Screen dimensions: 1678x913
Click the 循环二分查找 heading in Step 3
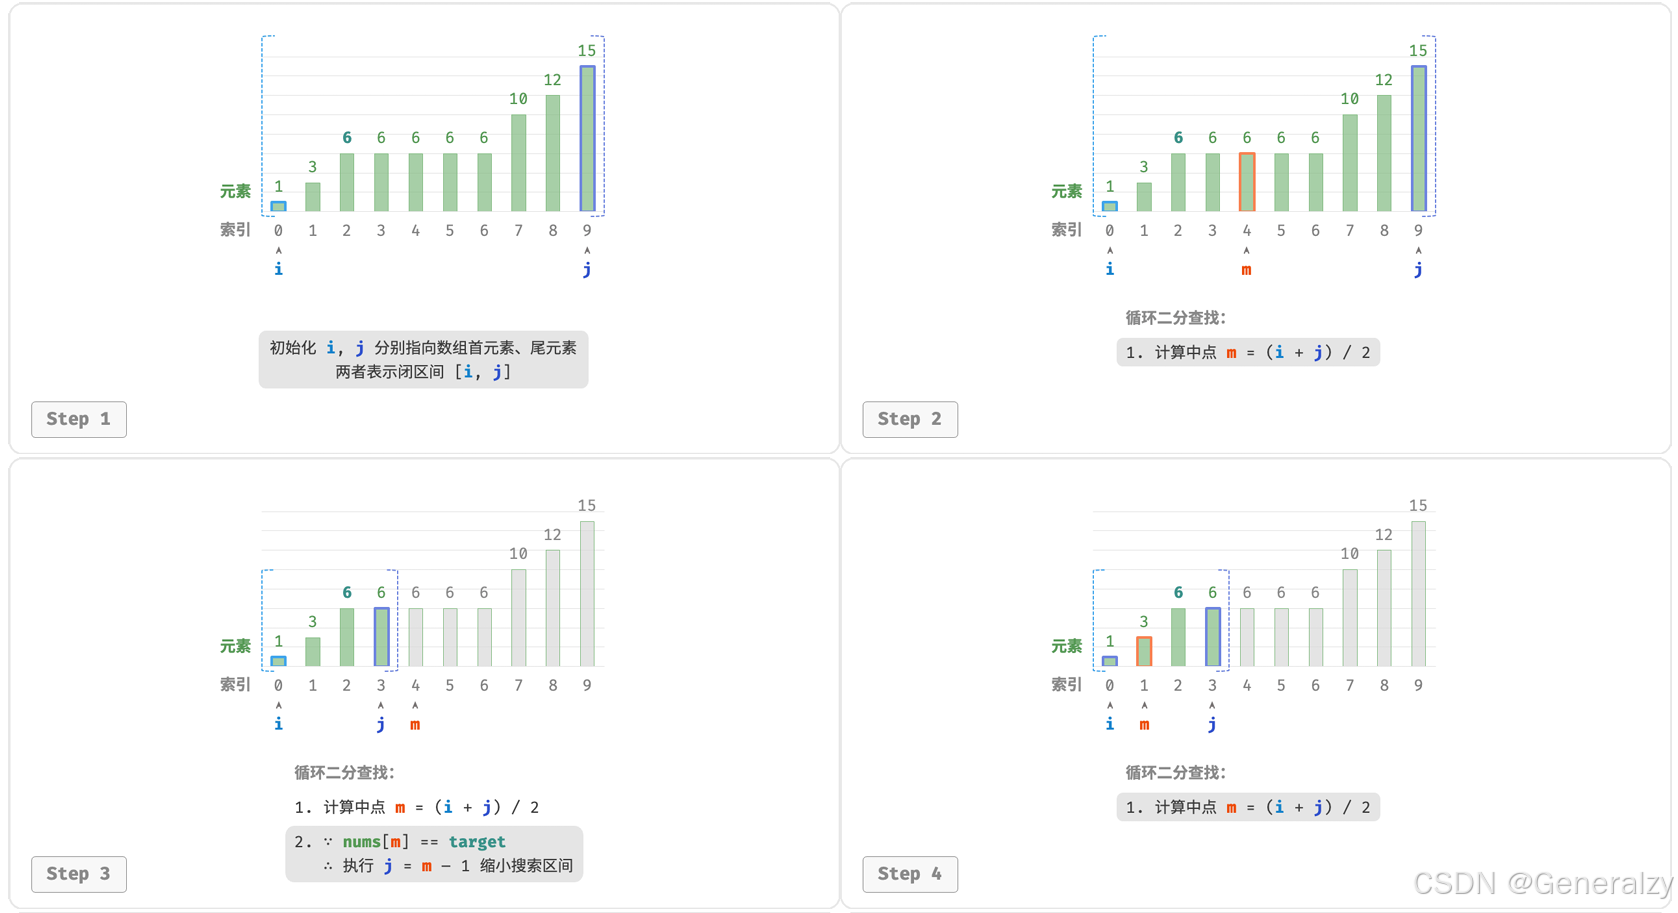click(344, 773)
